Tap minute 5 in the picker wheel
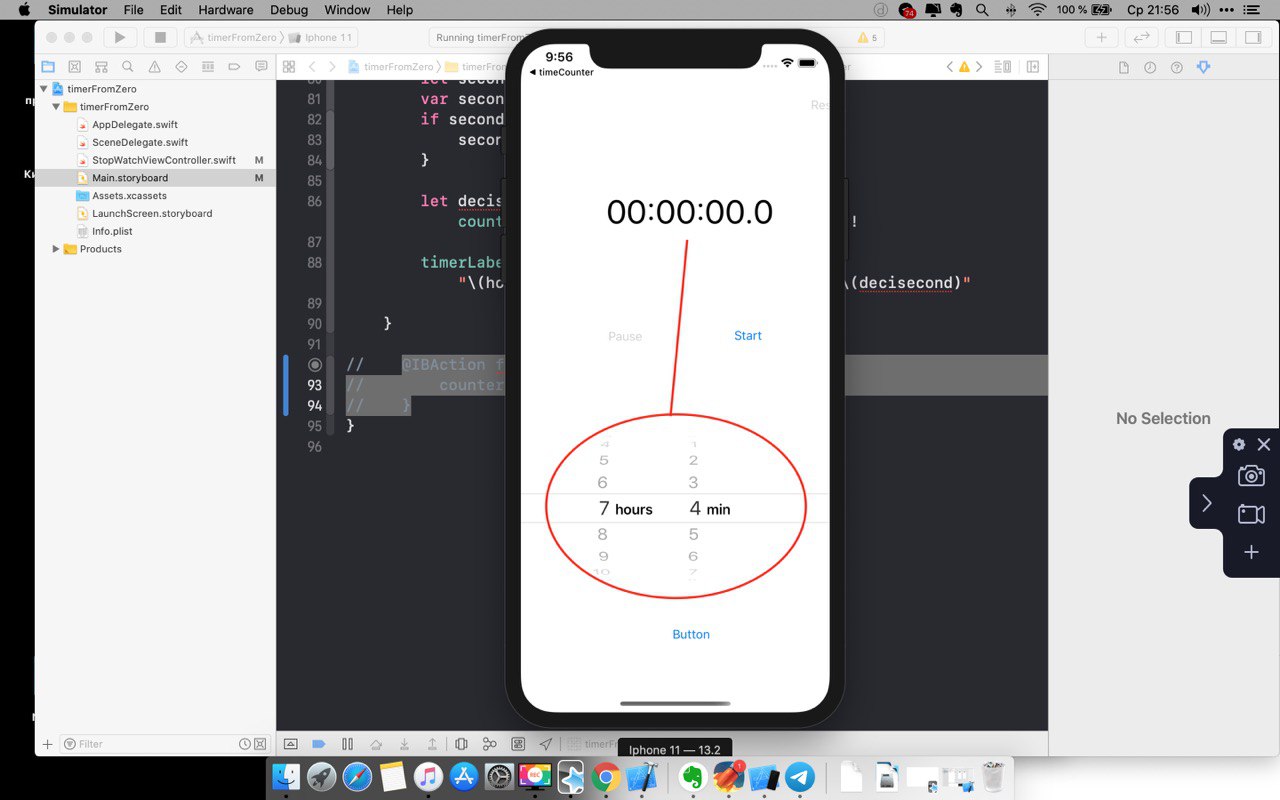Screen dimensions: 1280x800 pyautogui.click(x=693, y=534)
